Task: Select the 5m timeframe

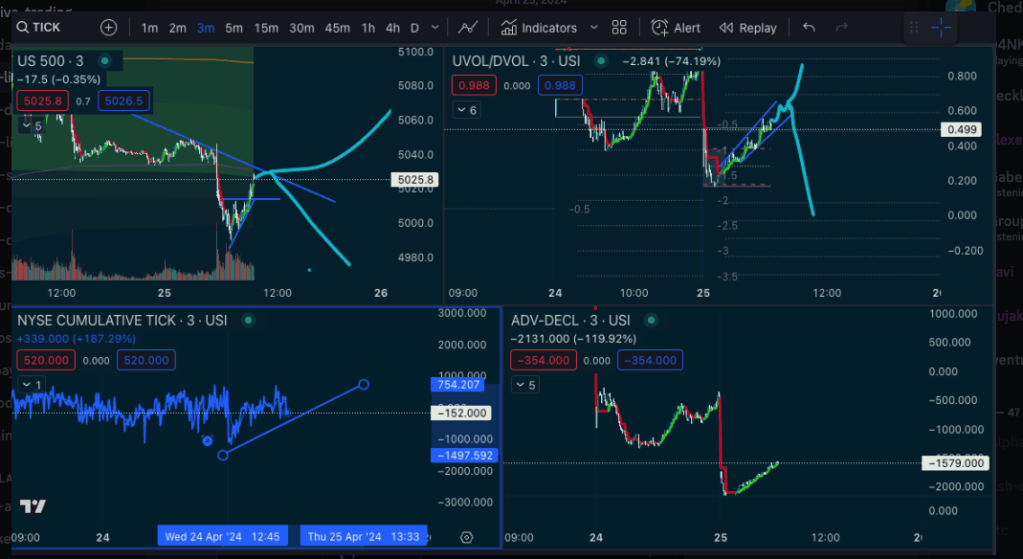Action: pos(234,28)
